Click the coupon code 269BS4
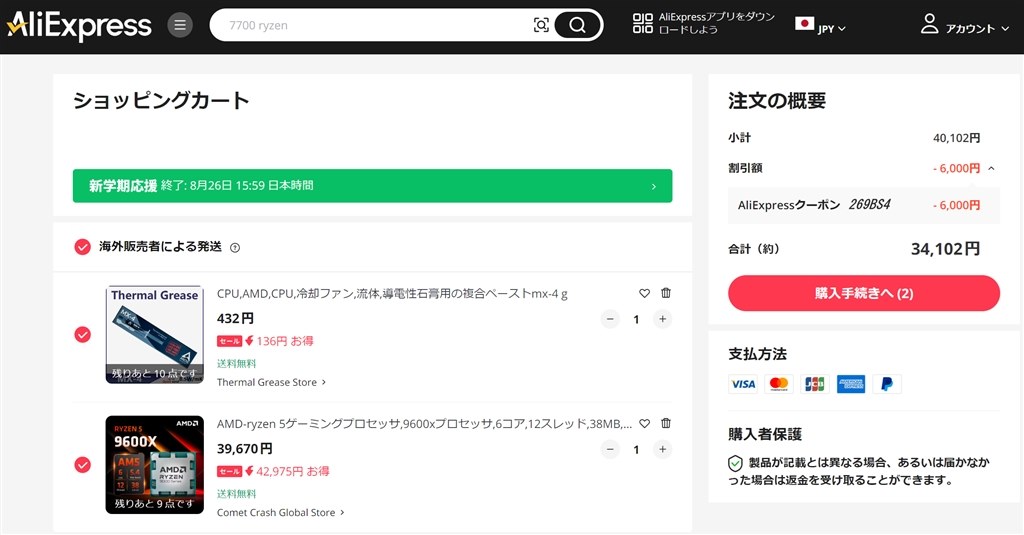This screenshot has width=1024, height=535. coord(869,204)
